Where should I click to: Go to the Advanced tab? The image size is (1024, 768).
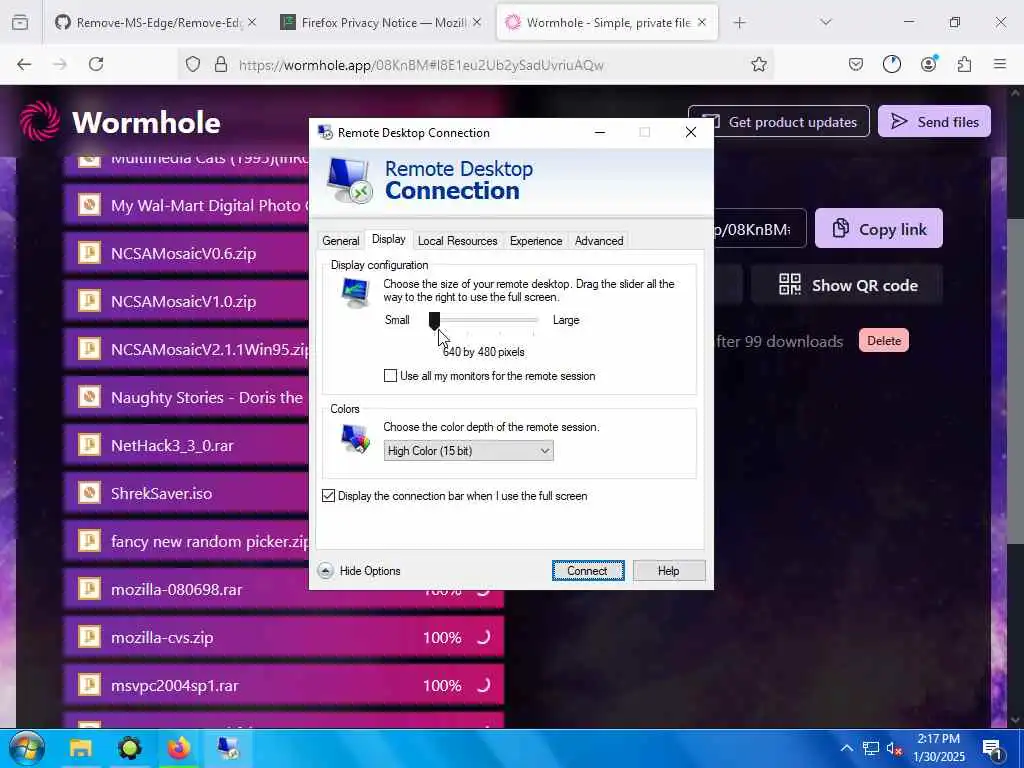pyautogui.click(x=599, y=240)
